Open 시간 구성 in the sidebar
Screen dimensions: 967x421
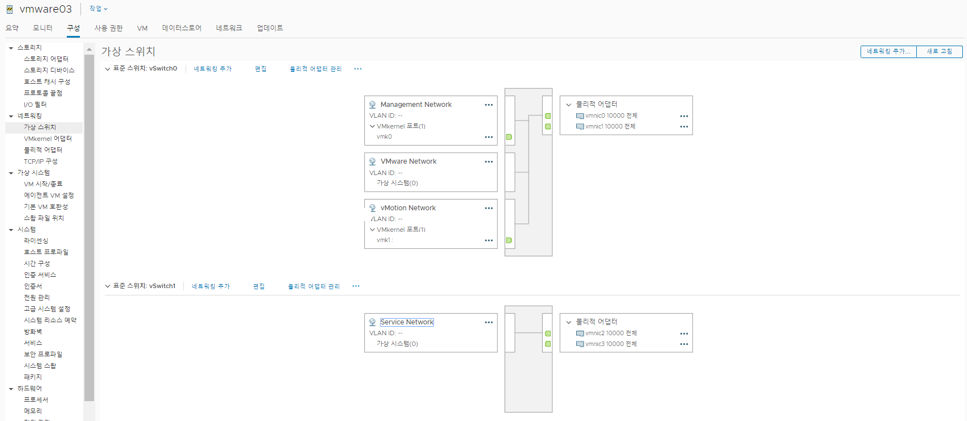(x=37, y=263)
